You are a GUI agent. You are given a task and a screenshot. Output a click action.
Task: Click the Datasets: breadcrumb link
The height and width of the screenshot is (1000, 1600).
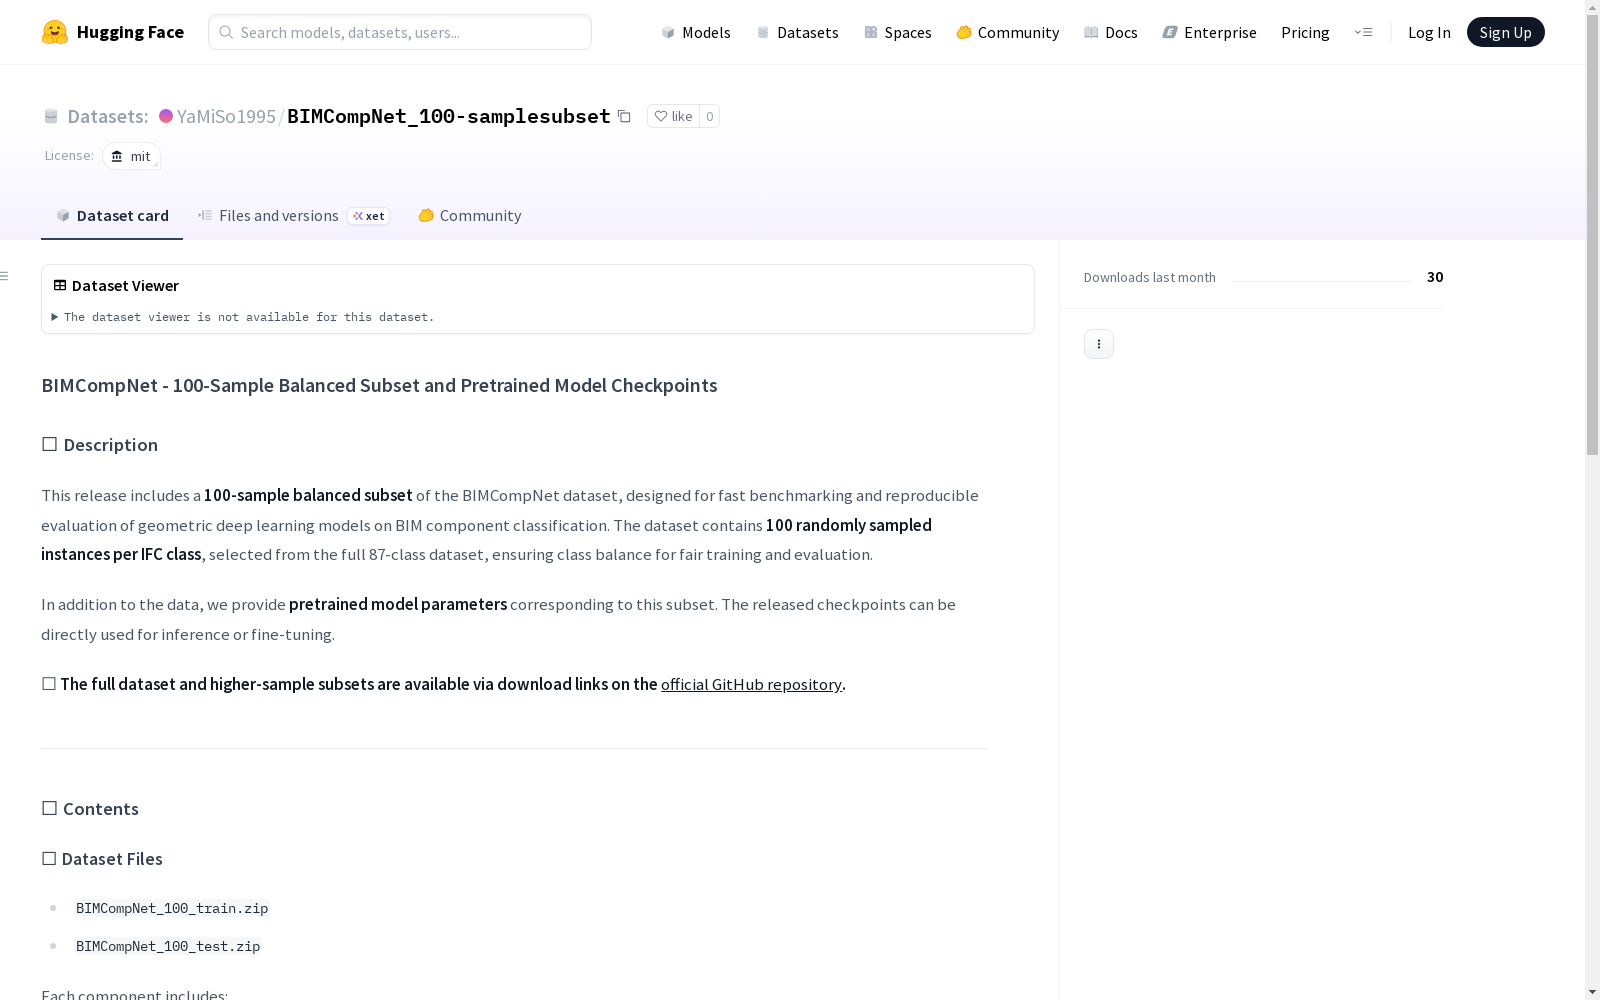(x=107, y=116)
